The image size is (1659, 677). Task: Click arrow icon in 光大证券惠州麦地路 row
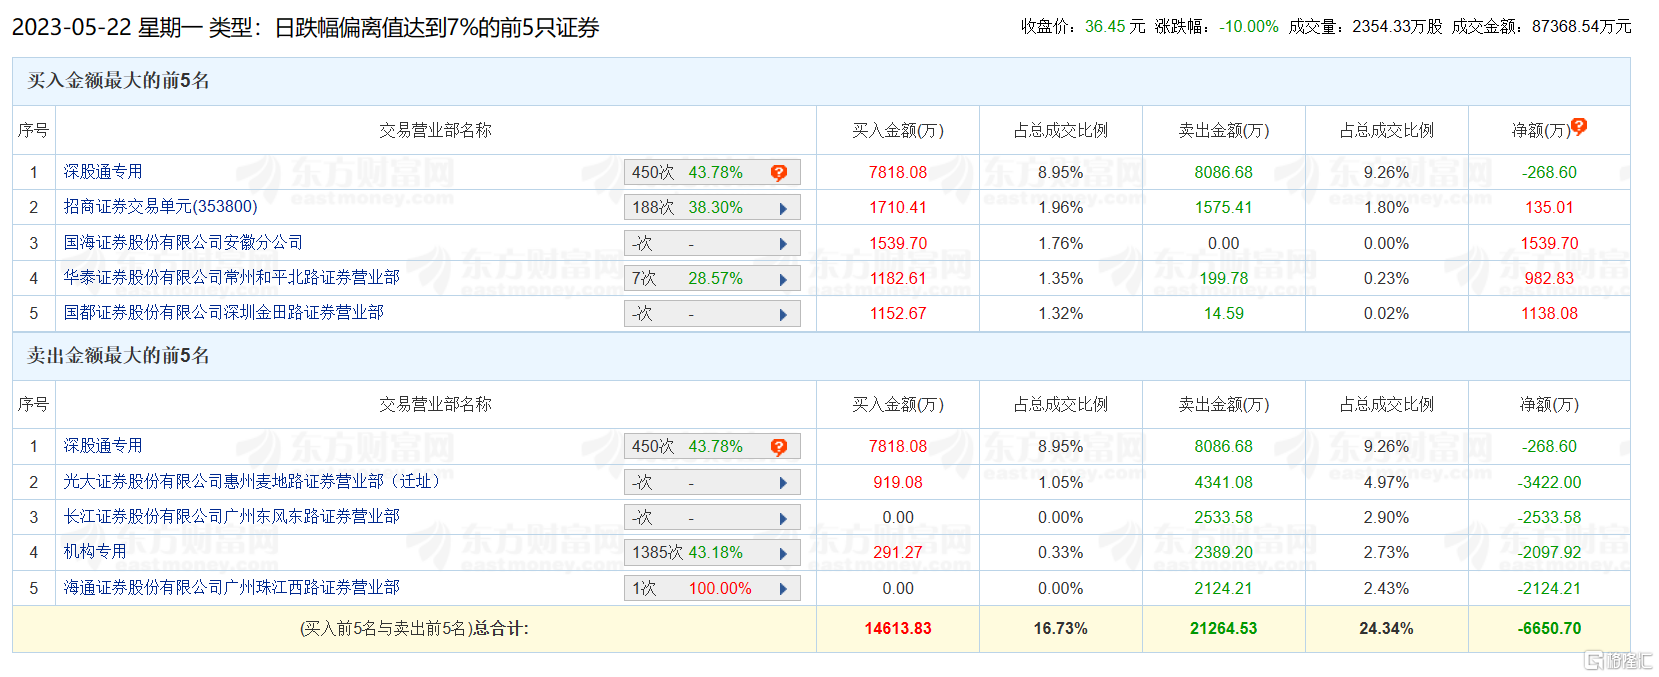(x=783, y=483)
